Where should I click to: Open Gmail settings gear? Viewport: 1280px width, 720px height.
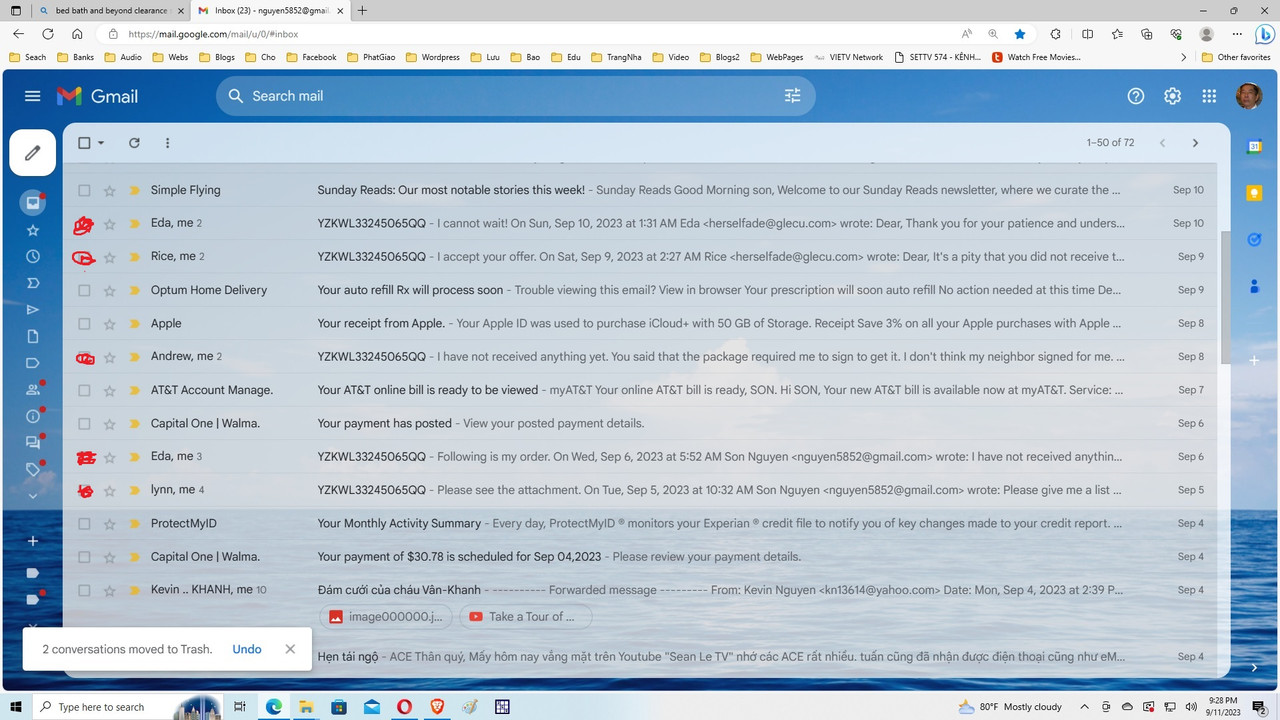(1172, 96)
